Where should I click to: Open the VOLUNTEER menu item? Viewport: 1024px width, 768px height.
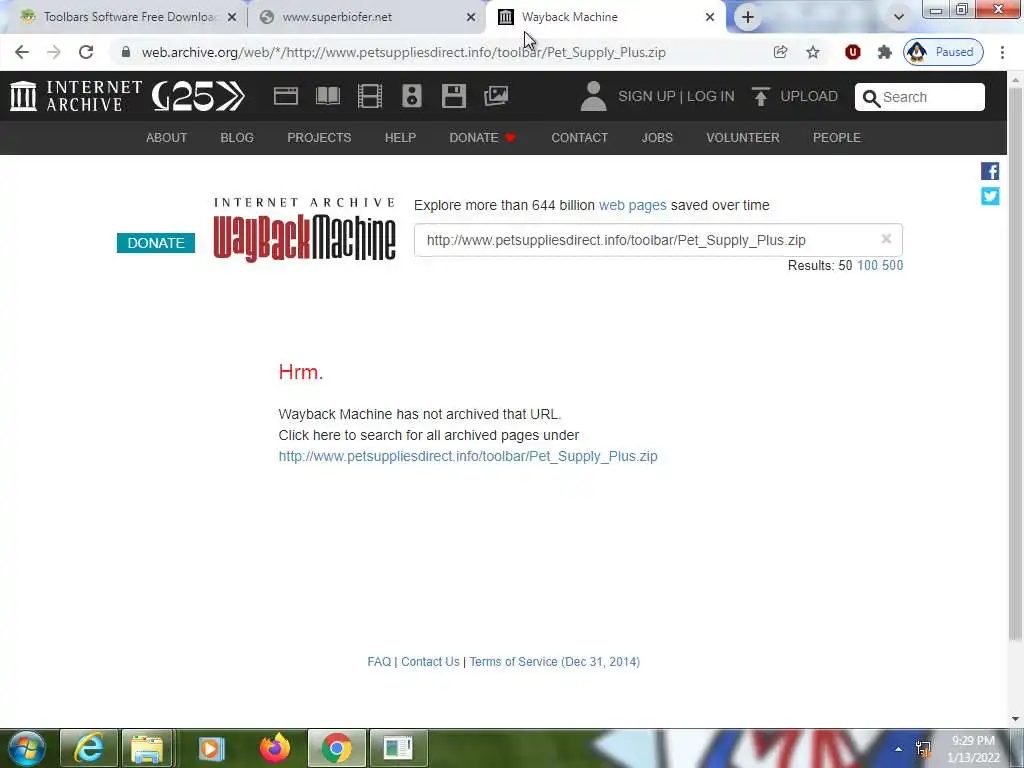[x=743, y=138]
